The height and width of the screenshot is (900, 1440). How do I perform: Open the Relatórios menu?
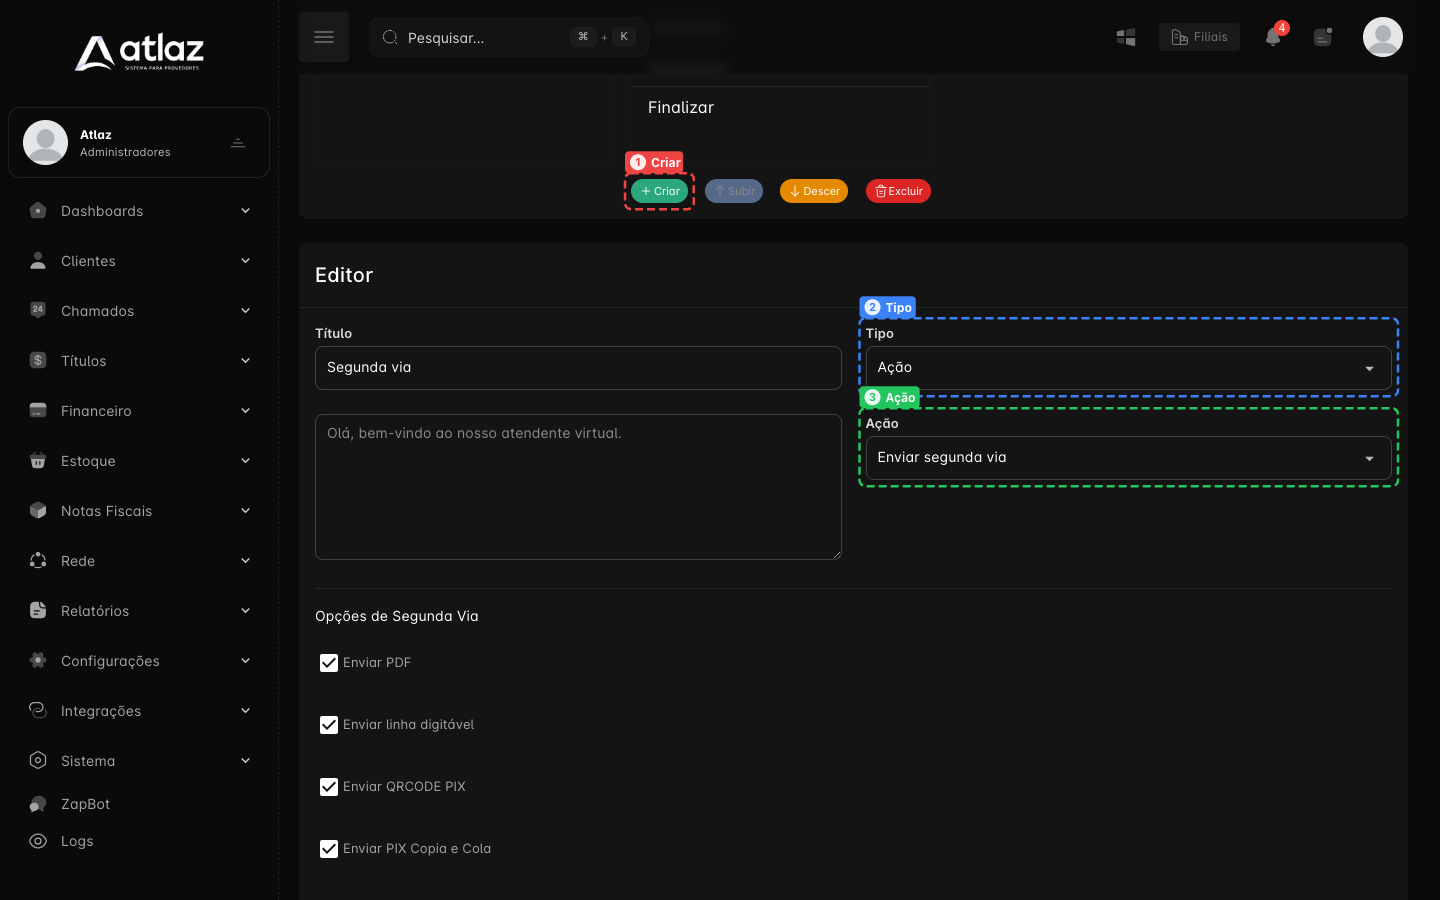pos(139,611)
